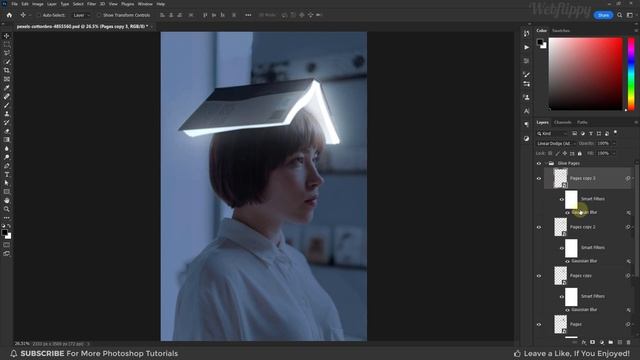Screen dimensions: 640x360
Task: Open more options ellipsis in options bar
Action: pos(248,15)
